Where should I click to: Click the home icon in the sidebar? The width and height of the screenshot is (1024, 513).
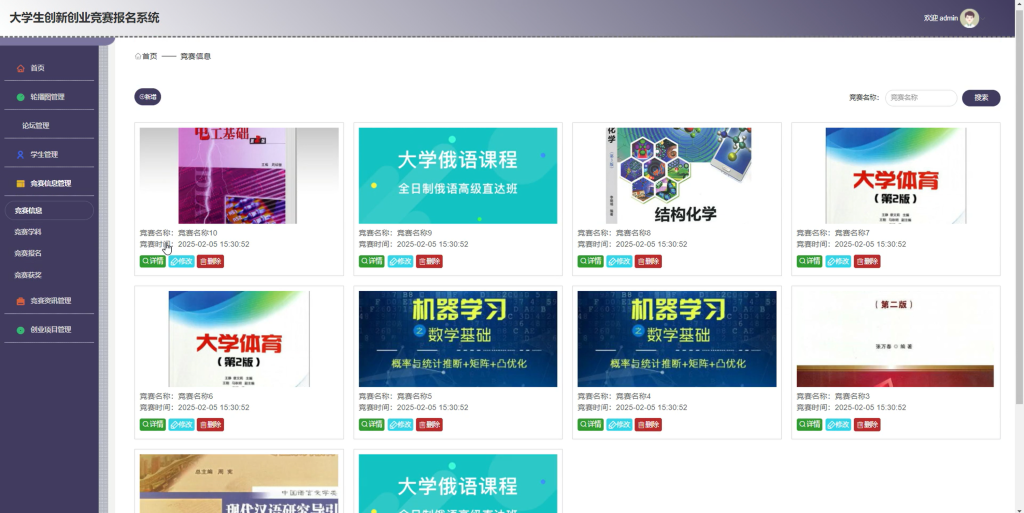click(20, 68)
